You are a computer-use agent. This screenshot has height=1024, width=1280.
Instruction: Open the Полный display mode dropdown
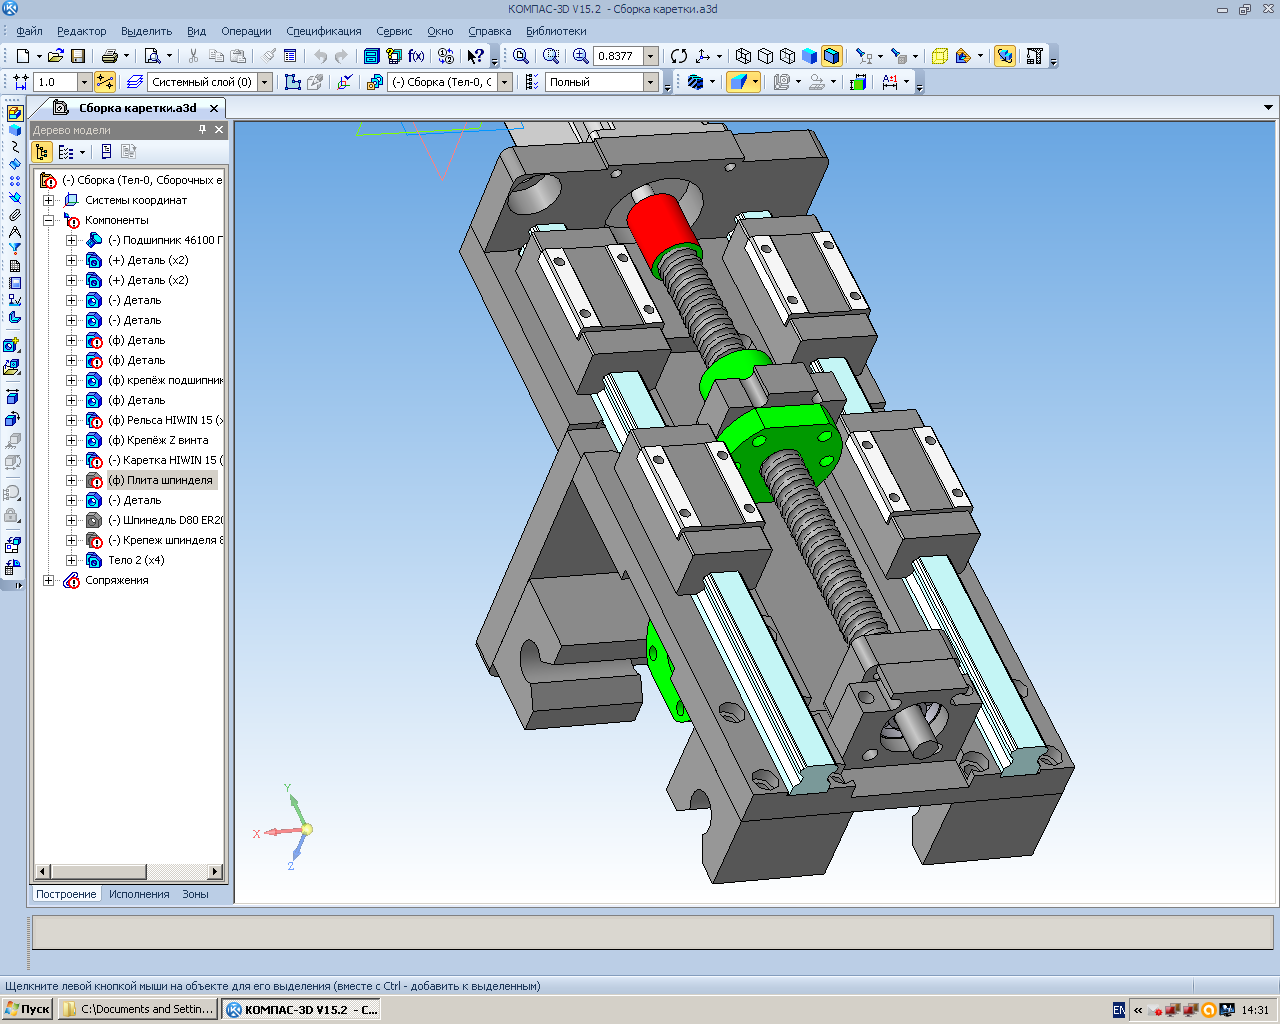click(651, 82)
